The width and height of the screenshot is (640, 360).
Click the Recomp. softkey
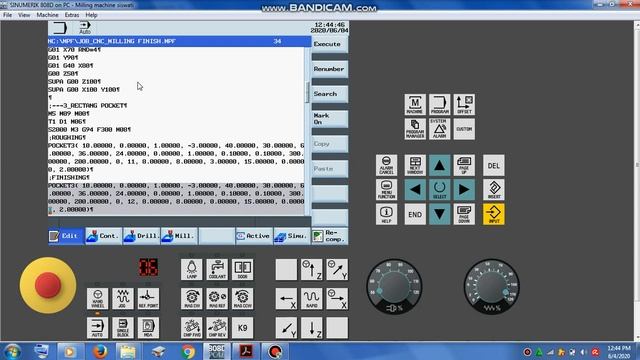click(330, 236)
